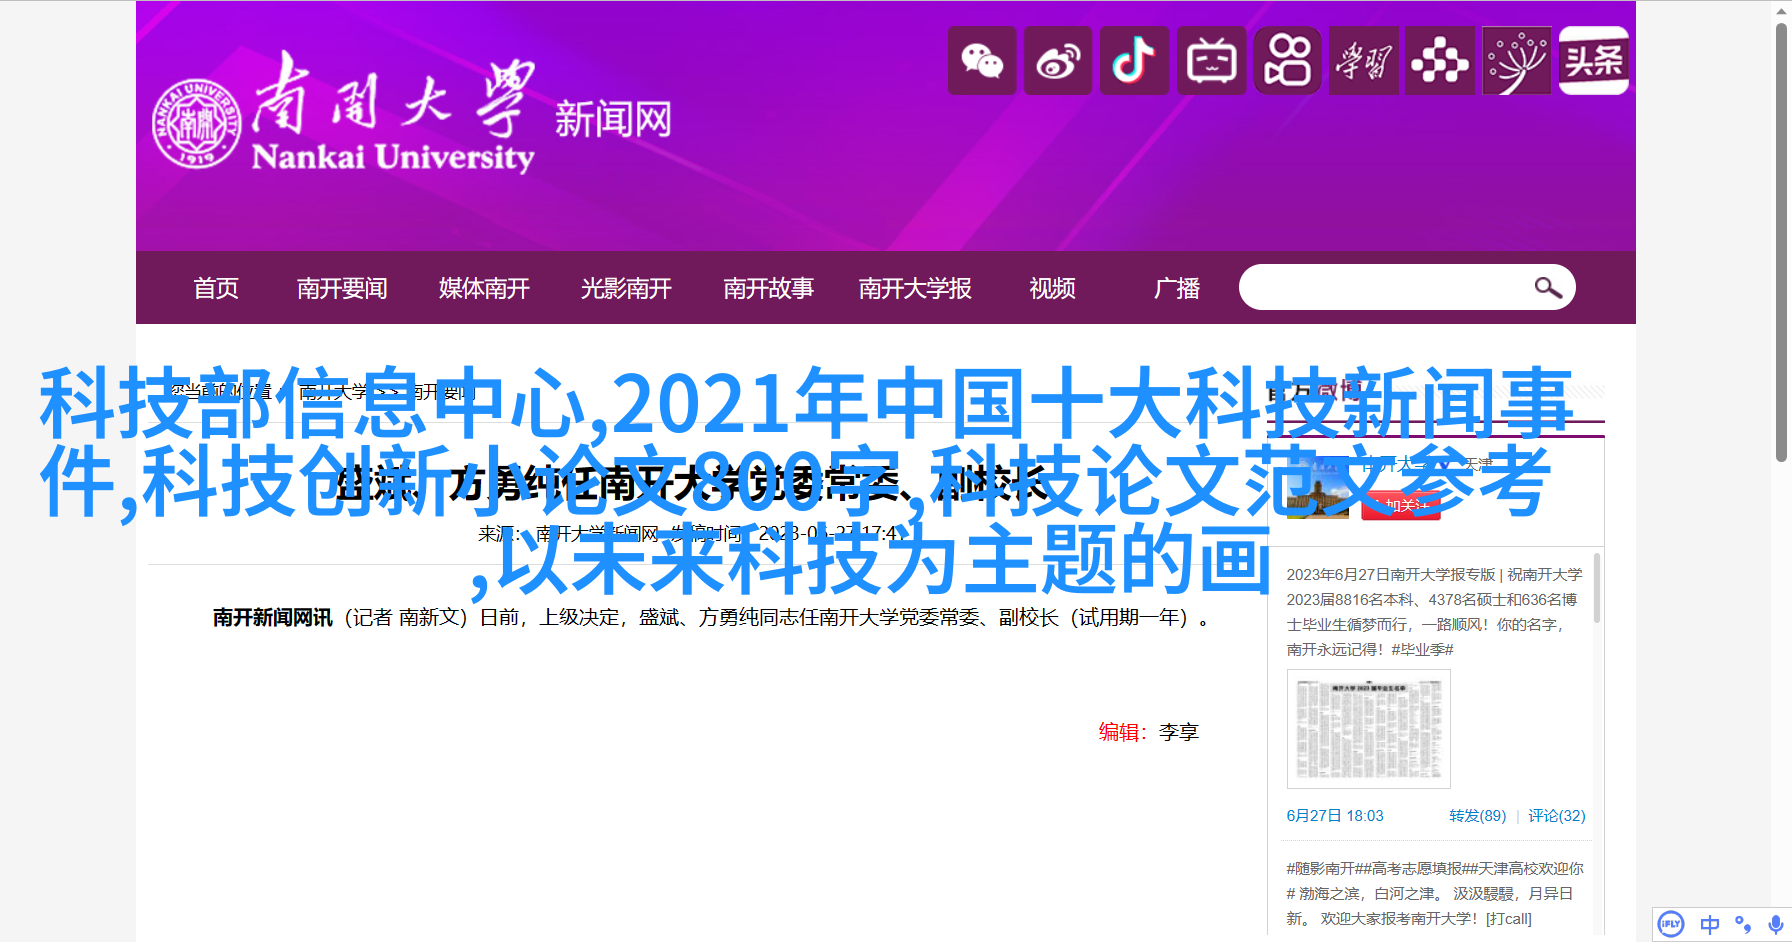
Task: Open the 6月27日 18:03 timestamp link
Action: point(1335,816)
